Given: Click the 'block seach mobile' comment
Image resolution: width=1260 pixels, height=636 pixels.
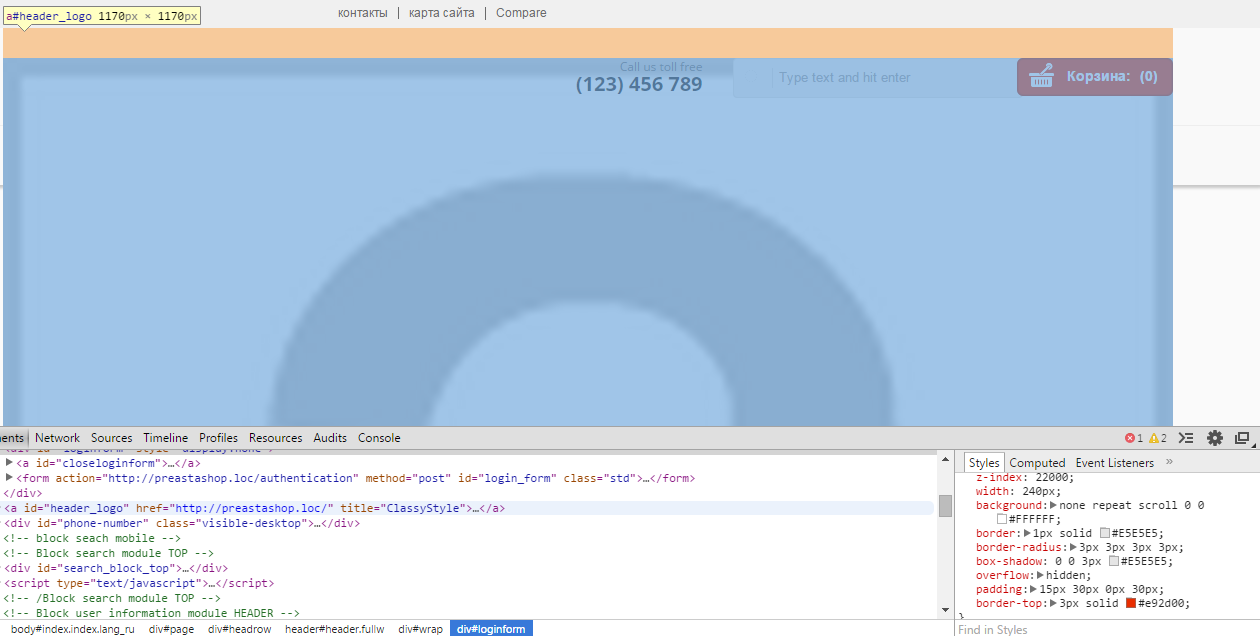Looking at the screenshot, I should tap(93, 538).
